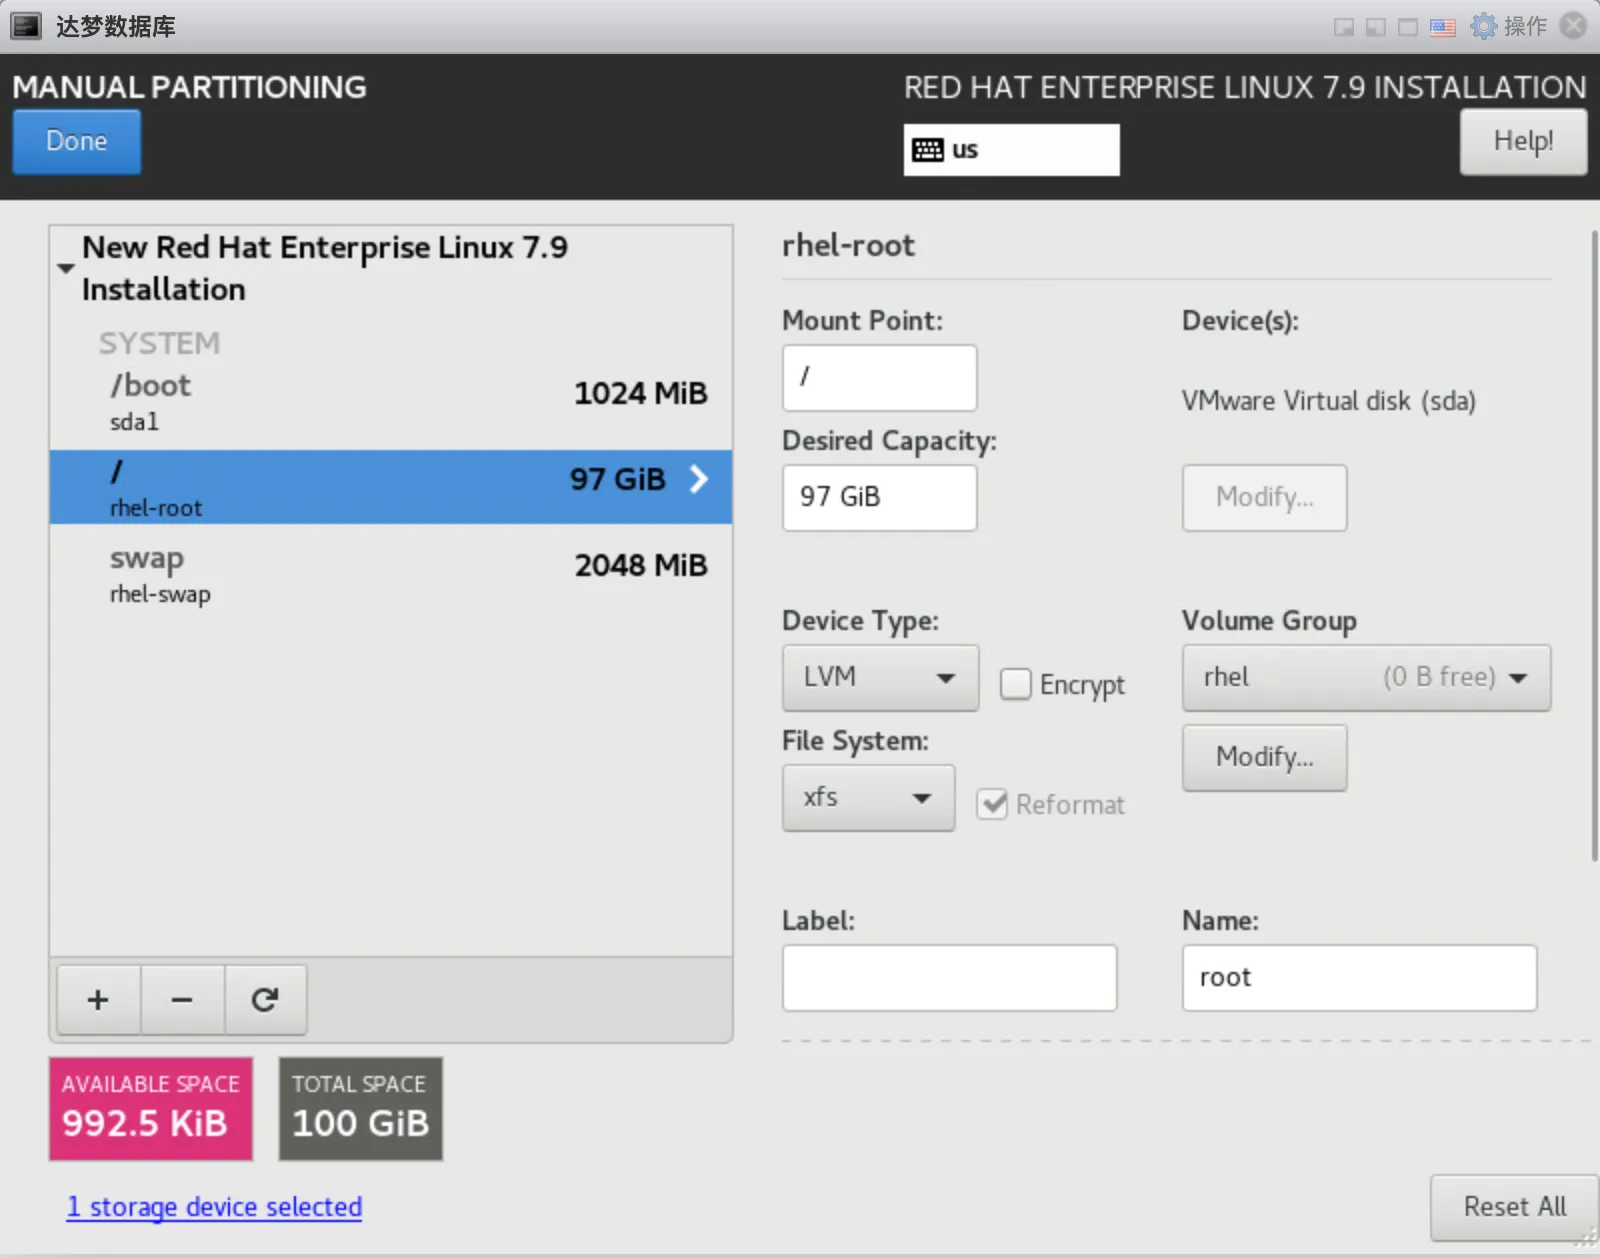Click the arrow on the root partition row
This screenshot has height=1258, width=1600.
point(699,480)
